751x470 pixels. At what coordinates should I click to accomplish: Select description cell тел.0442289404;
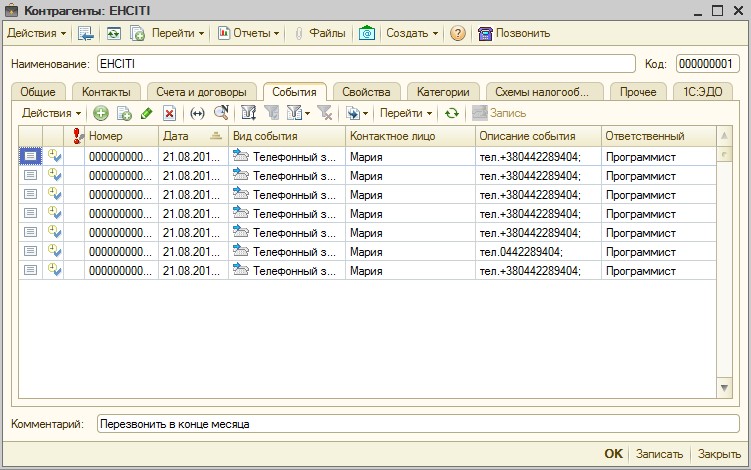tap(538, 252)
